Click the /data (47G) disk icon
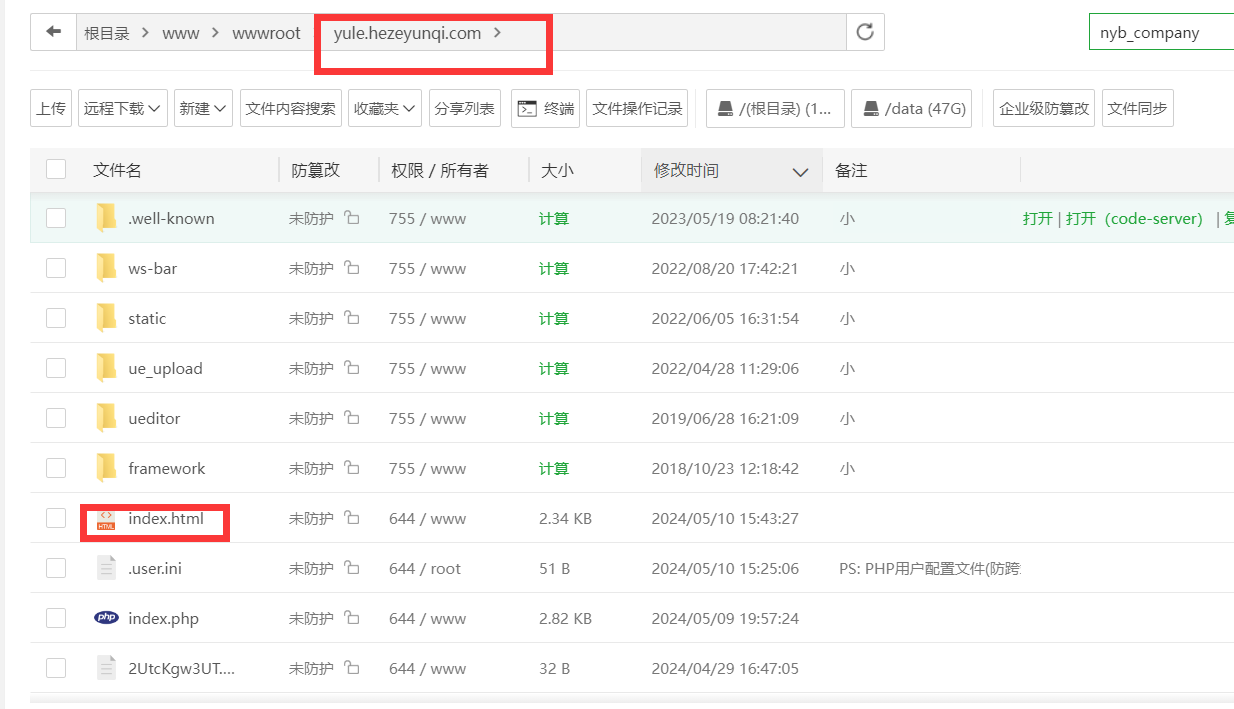The width and height of the screenshot is (1234, 709). click(871, 108)
